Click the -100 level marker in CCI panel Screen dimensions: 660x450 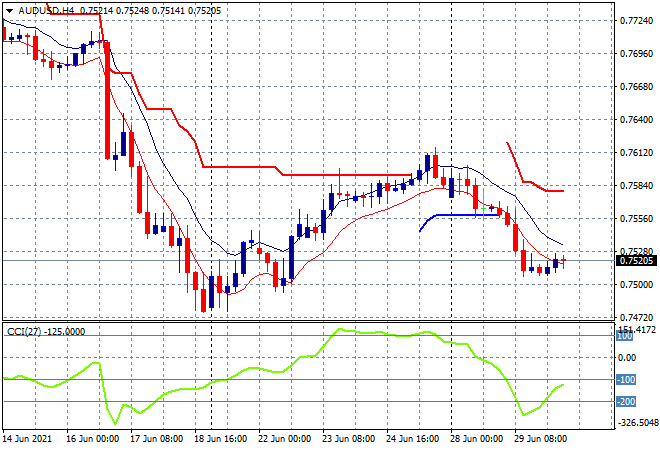click(626, 380)
